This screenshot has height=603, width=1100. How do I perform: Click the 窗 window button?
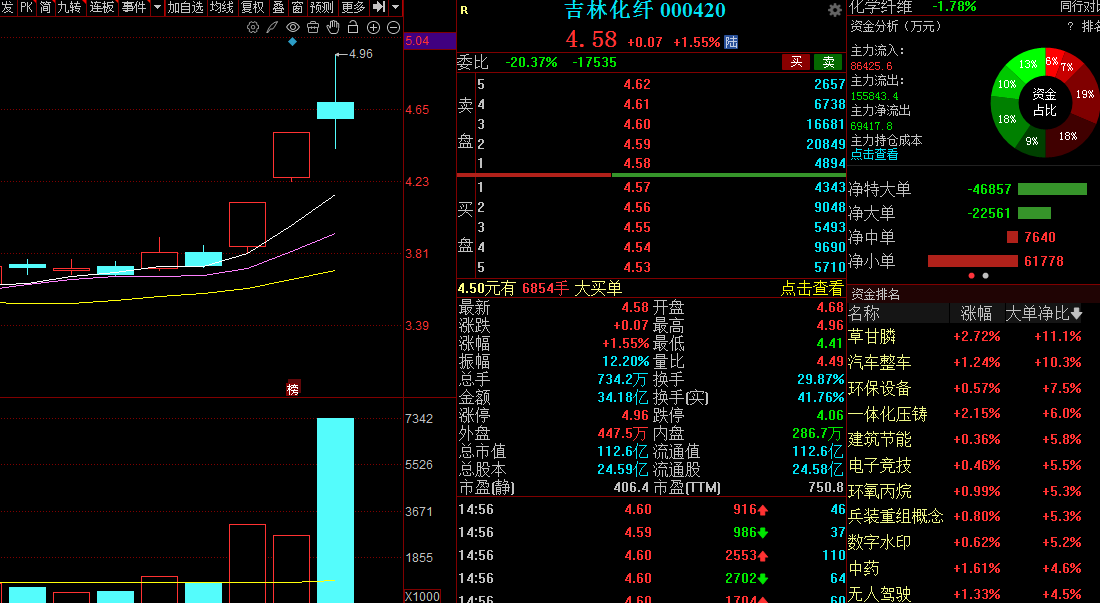pyautogui.click(x=297, y=7)
